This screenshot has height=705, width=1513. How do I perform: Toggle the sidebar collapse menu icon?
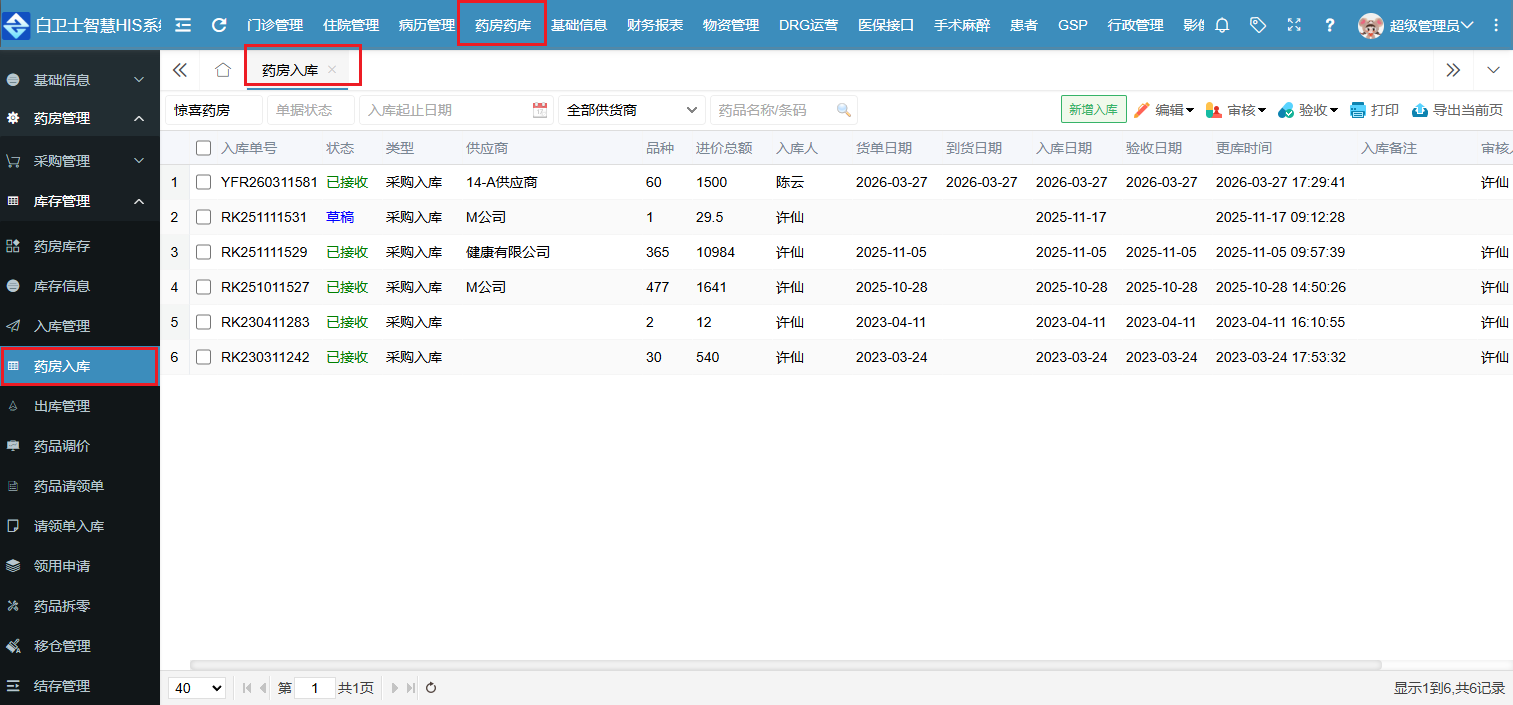tap(183, 25)
